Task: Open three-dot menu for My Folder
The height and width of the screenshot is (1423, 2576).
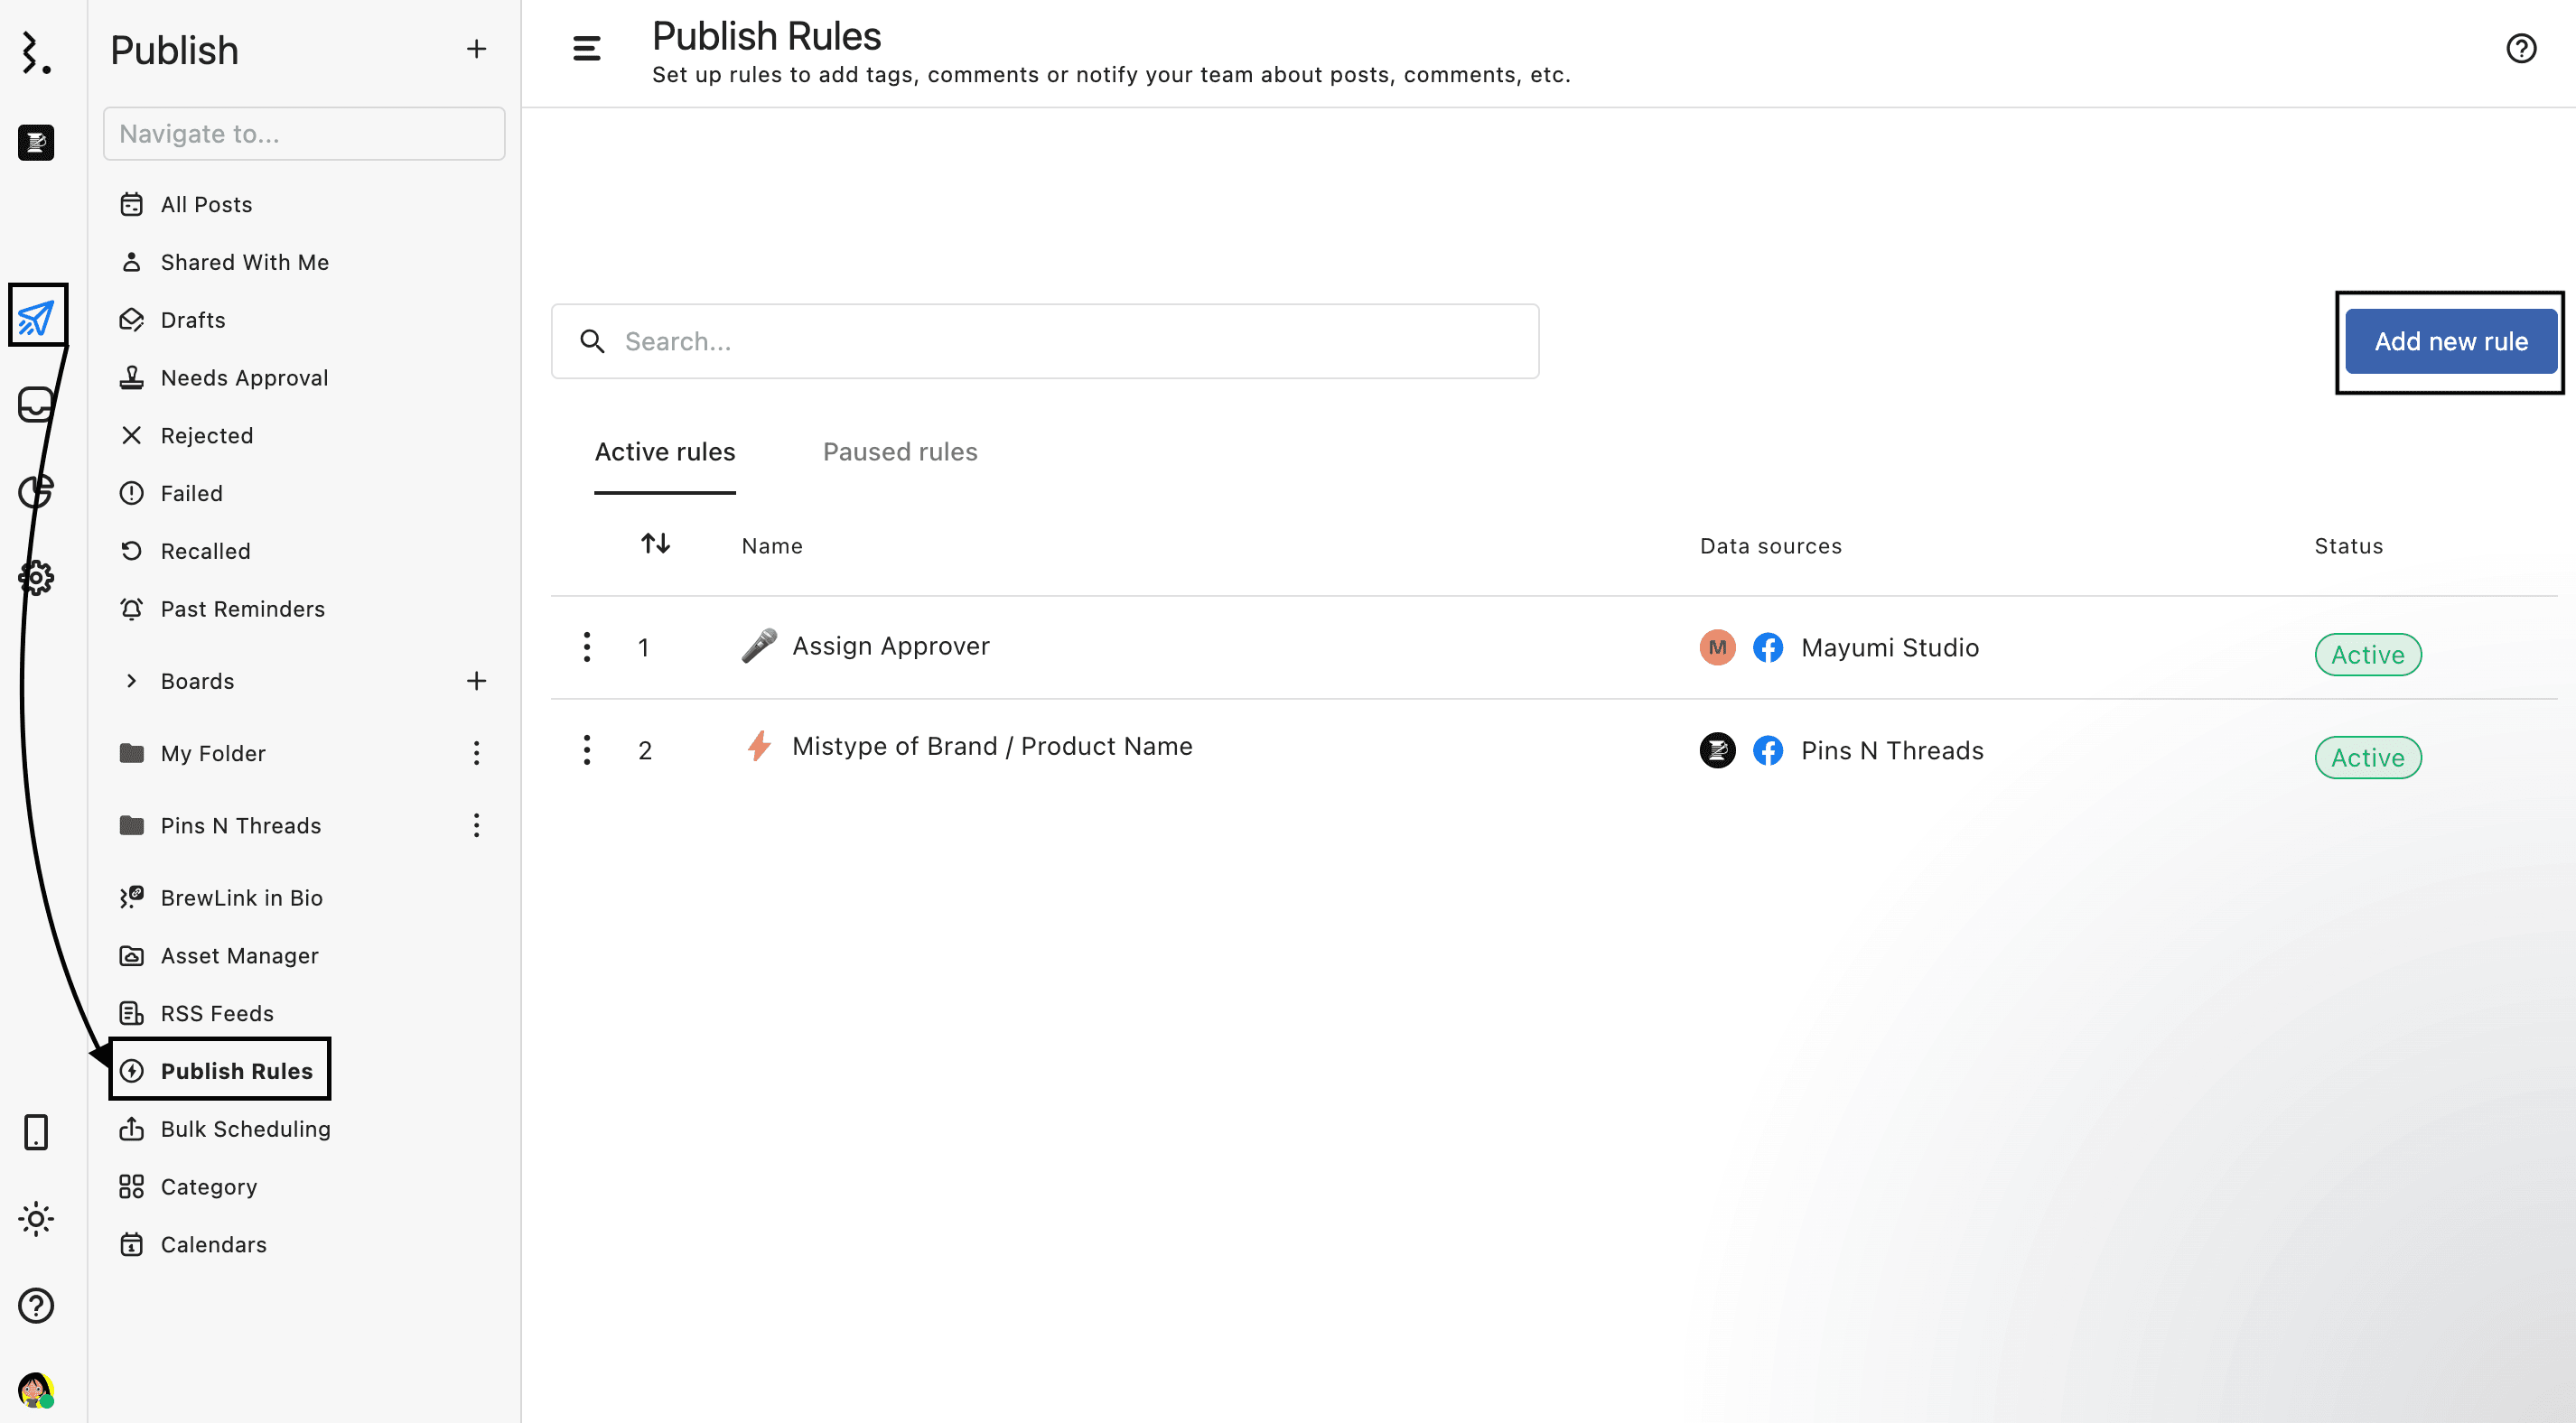Action: (x=476, y=753)
